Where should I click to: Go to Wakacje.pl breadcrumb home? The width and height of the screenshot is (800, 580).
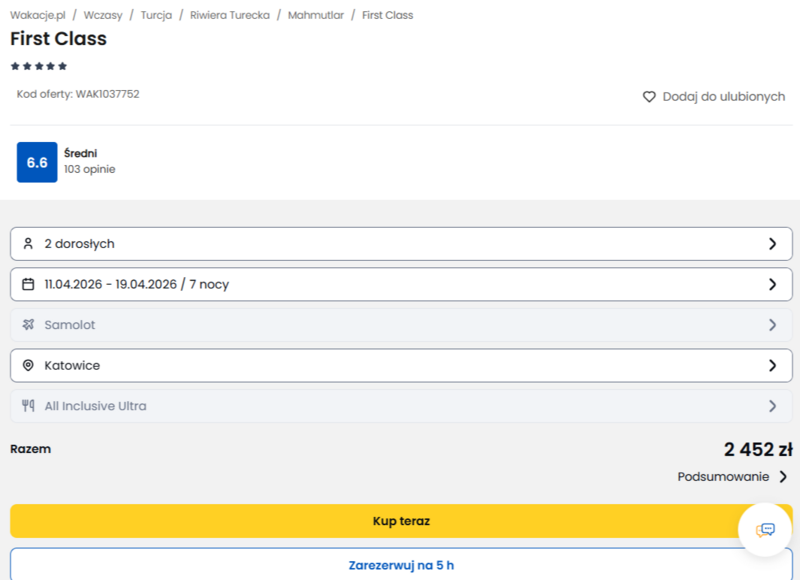(36, 15)
